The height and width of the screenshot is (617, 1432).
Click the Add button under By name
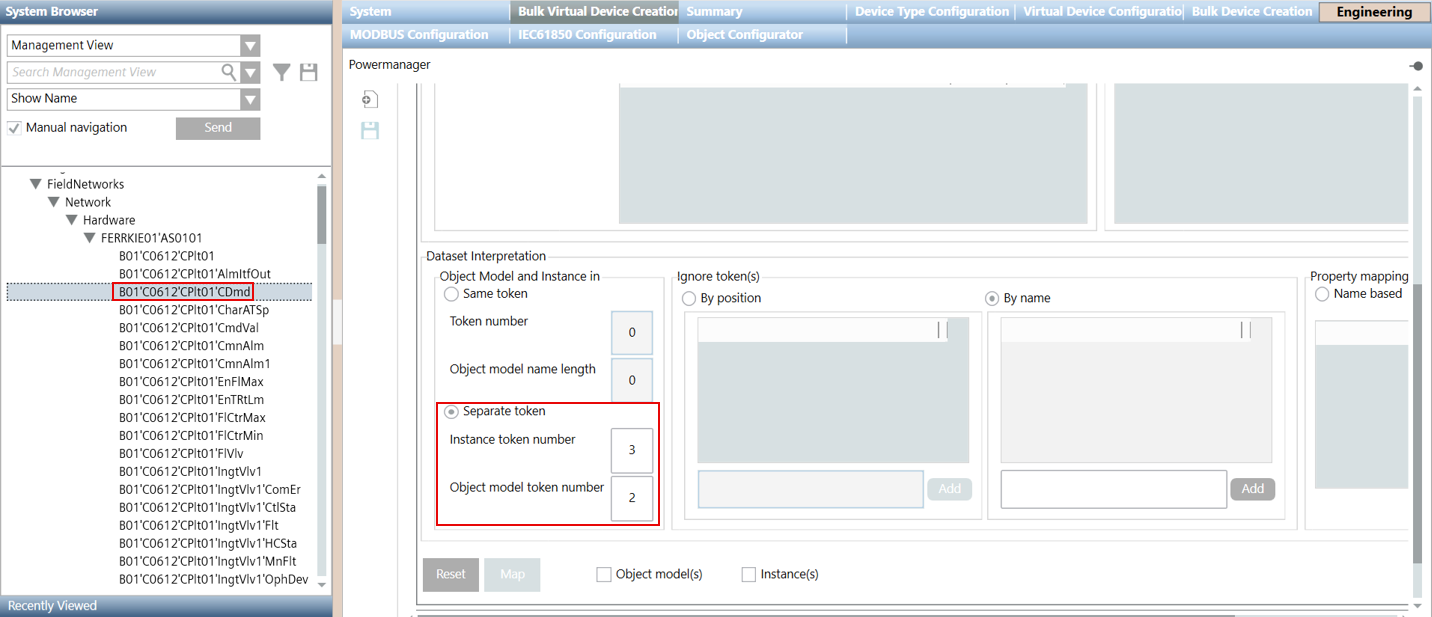coord(1252,489)
